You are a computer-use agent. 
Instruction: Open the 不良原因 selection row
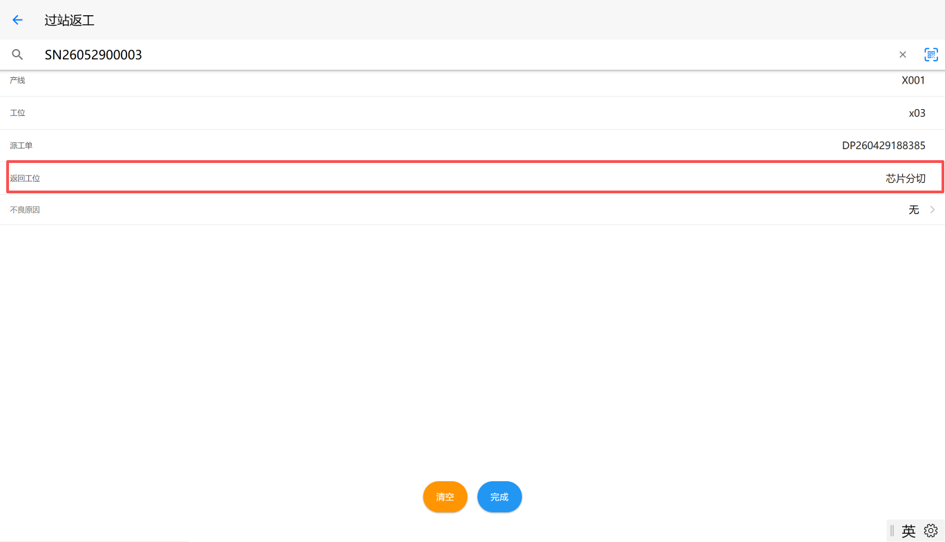click(x=472, y=210)
